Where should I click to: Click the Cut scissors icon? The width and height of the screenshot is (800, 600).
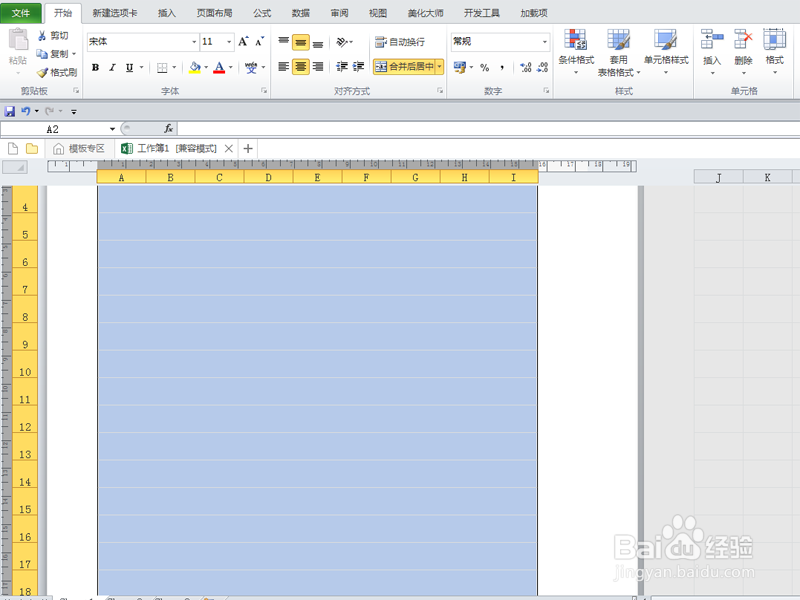click(x=43, y=35)
